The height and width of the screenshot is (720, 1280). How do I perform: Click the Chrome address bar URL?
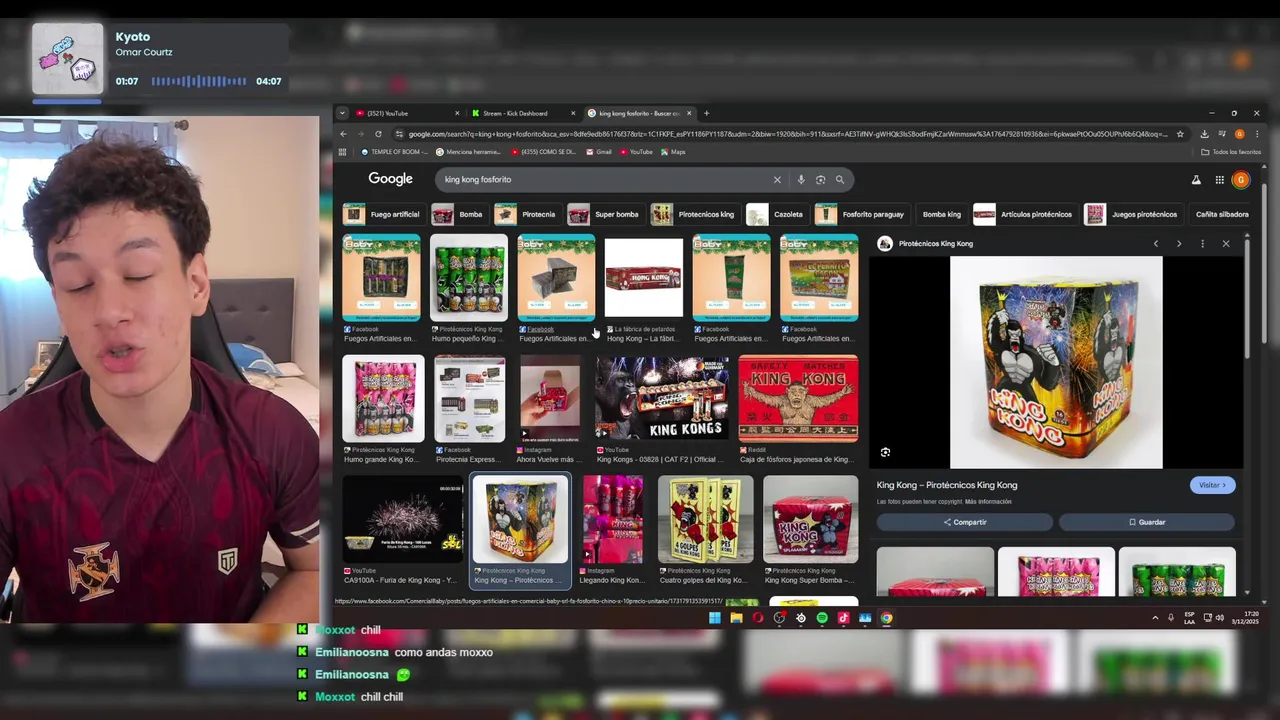(x=788, y=134)
